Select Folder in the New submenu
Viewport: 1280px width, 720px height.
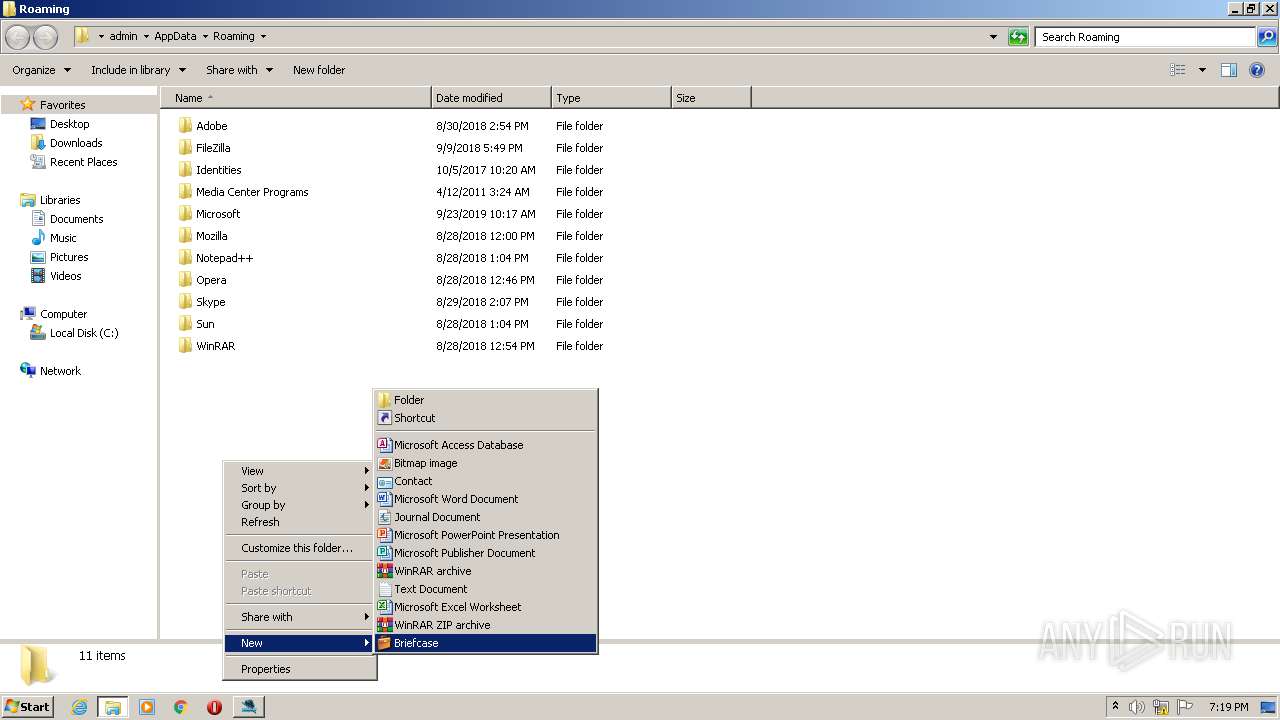[486, 400]
